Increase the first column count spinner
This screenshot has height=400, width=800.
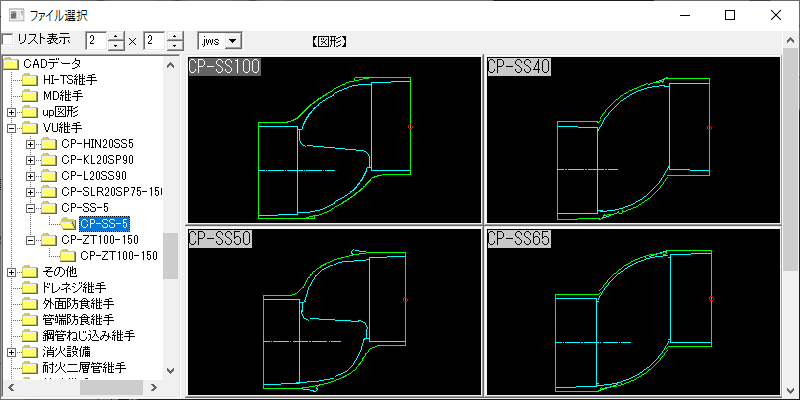(x=117, y=37)
